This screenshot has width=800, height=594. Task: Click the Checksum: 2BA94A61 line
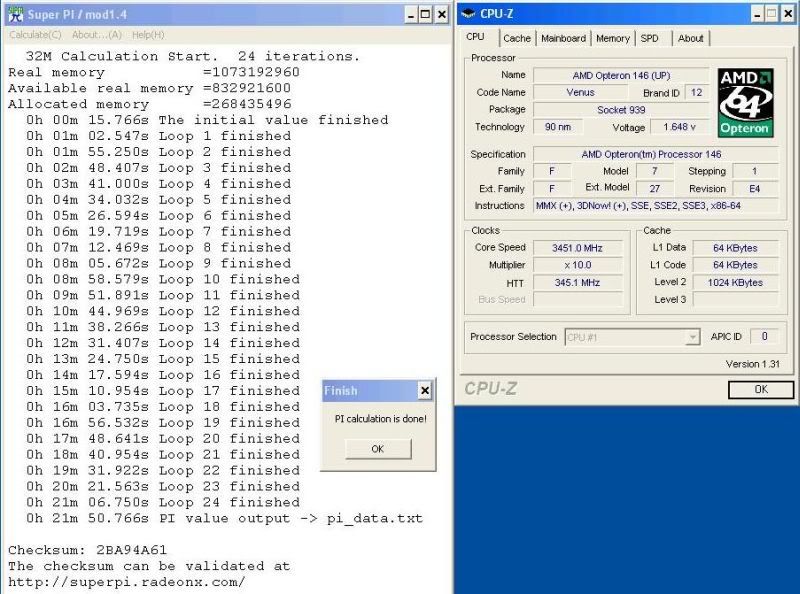tap(87, 550)
